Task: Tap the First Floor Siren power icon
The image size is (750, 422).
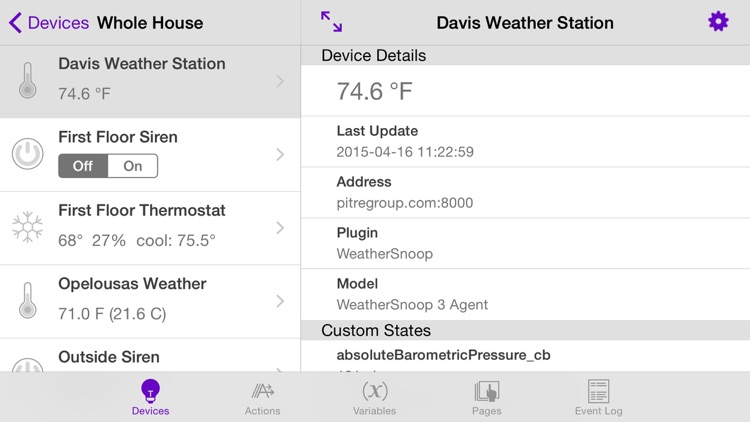Action: coord(27,154)
